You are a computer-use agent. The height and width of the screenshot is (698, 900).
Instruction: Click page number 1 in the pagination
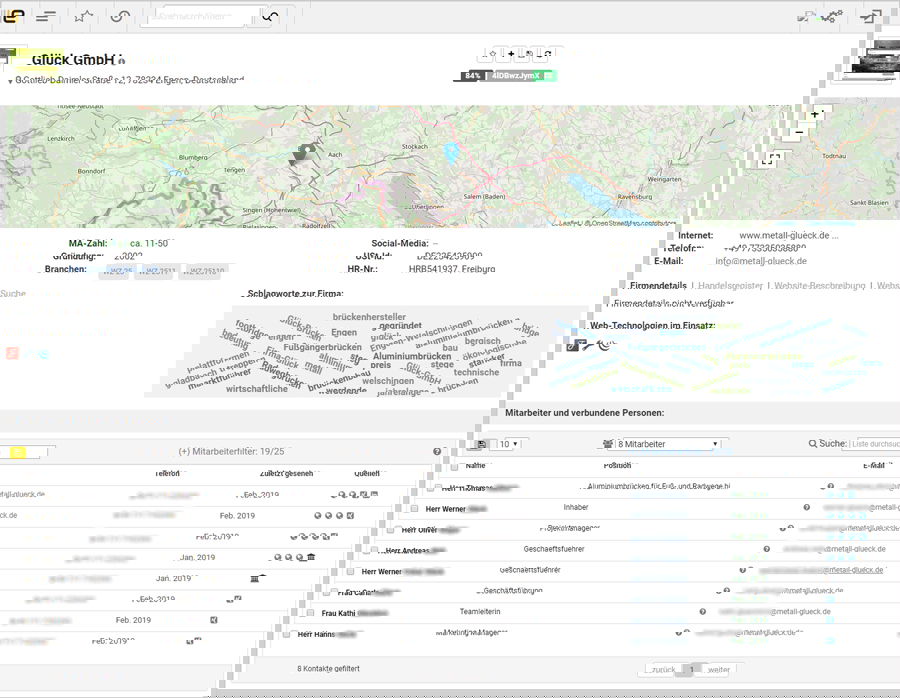pyautogui.click(x=692, y=670)
